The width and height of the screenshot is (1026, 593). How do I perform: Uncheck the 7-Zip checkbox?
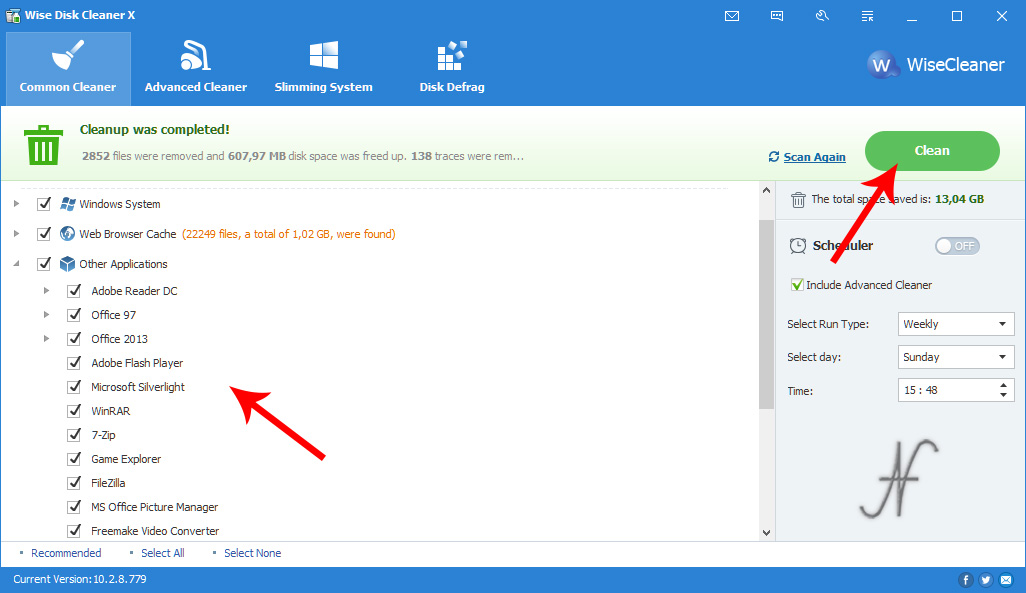click(74, 435)
